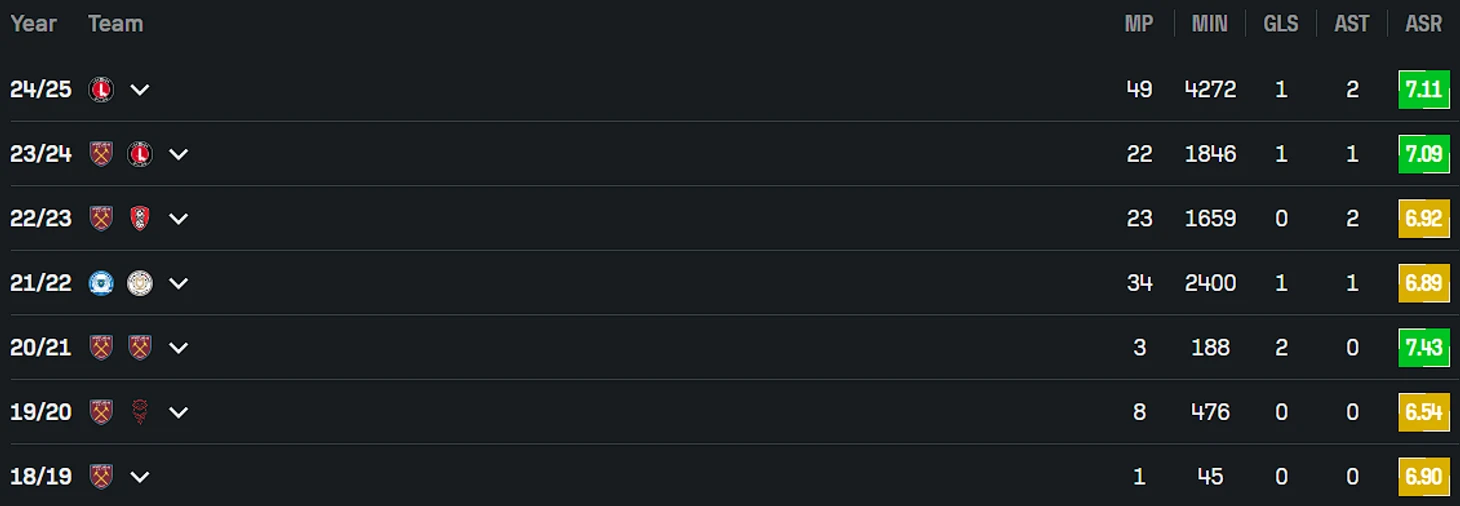
Task: Expand the 23/24 season details chevron
Action: [178, 154]
